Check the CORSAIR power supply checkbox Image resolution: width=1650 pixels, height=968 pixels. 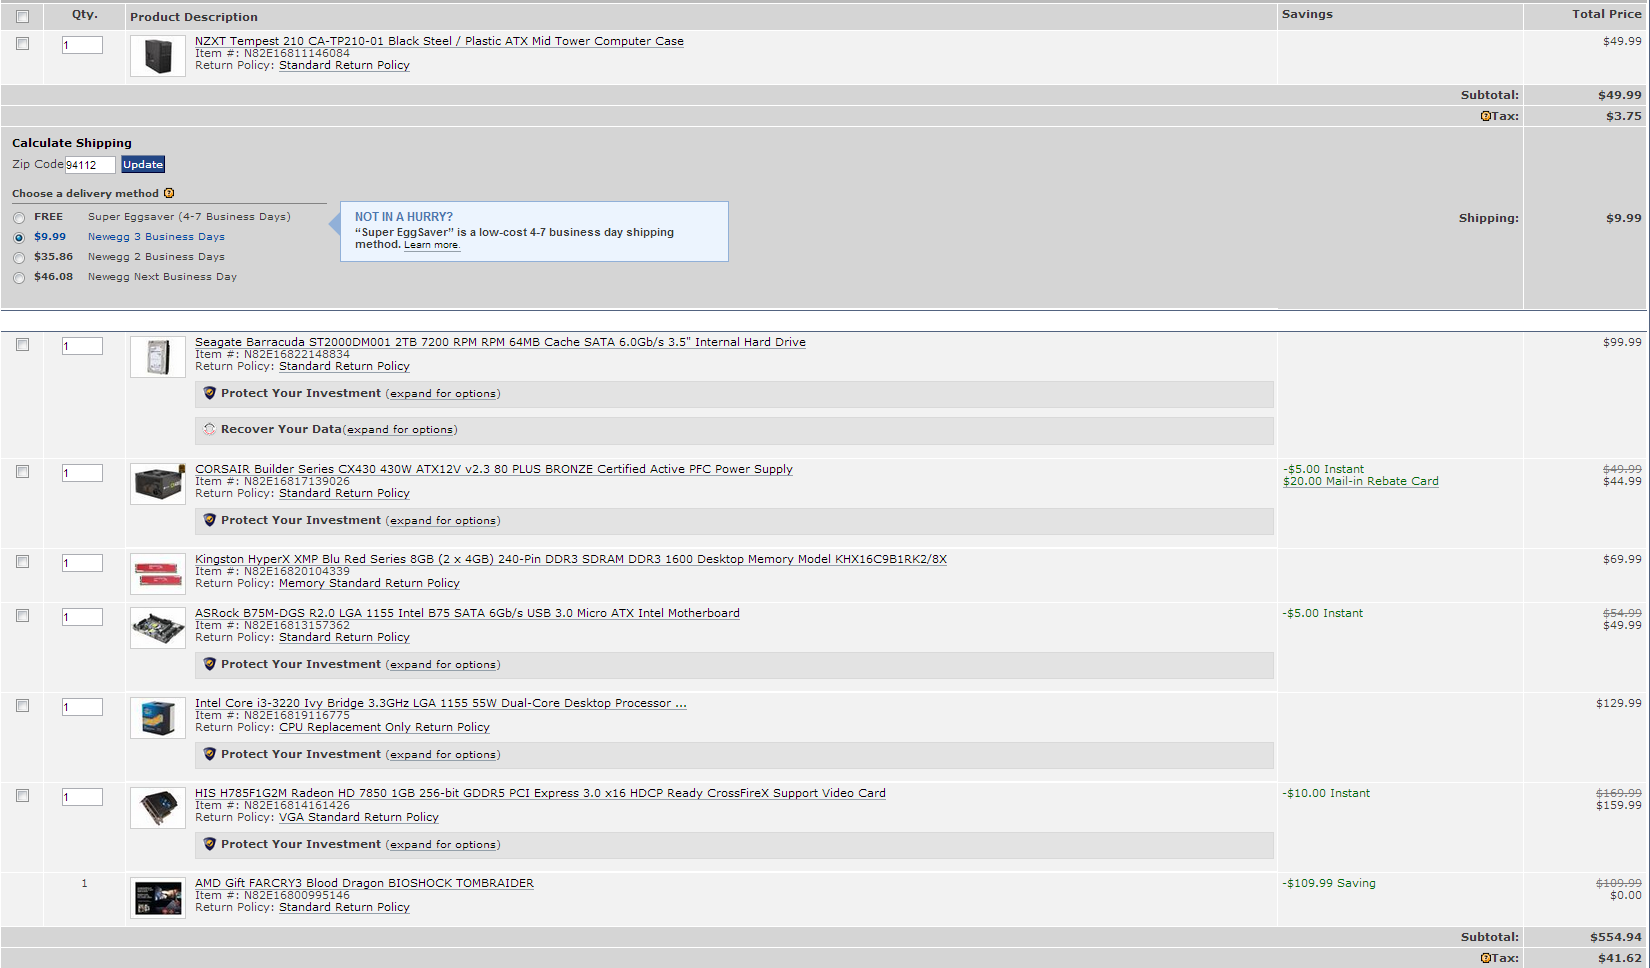[x=23, y=472]
